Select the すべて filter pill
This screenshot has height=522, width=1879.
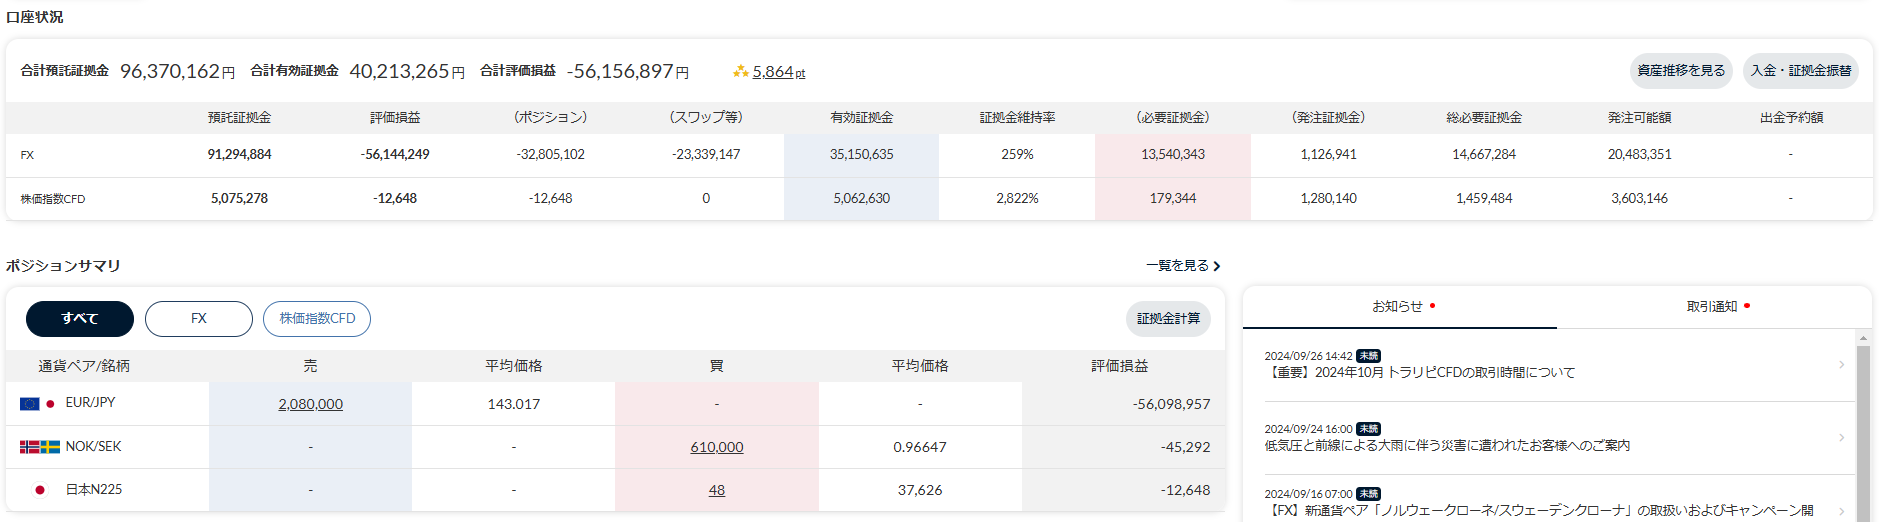80,319
